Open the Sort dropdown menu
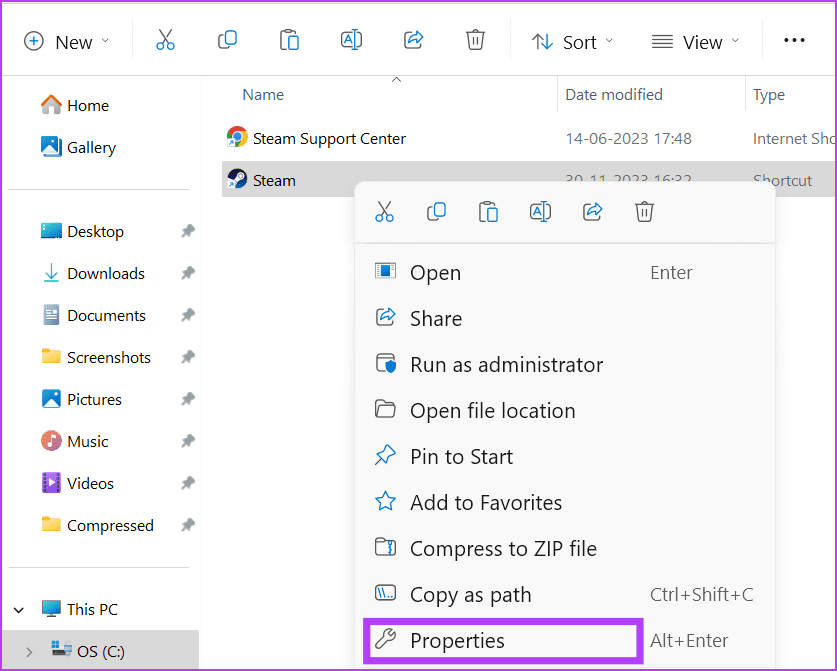The width and height of the screenshot is (837, 671). click(x=572, y=41)
